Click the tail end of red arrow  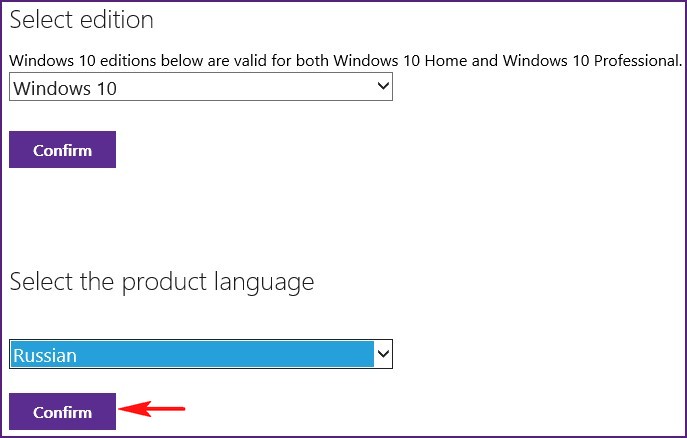coord(180,409)
